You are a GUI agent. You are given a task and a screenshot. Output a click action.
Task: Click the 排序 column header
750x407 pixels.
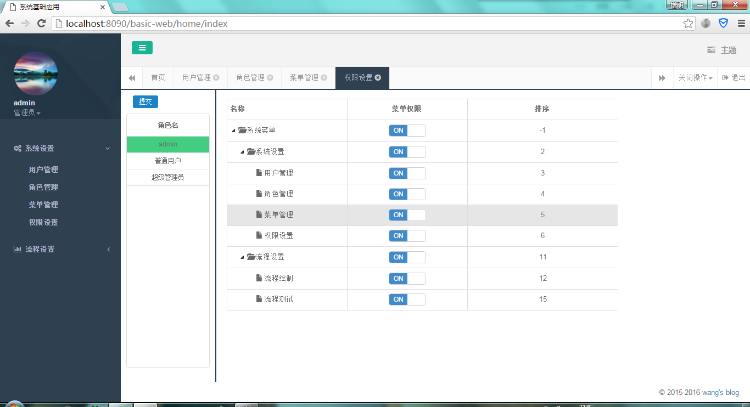coord(542,109)
